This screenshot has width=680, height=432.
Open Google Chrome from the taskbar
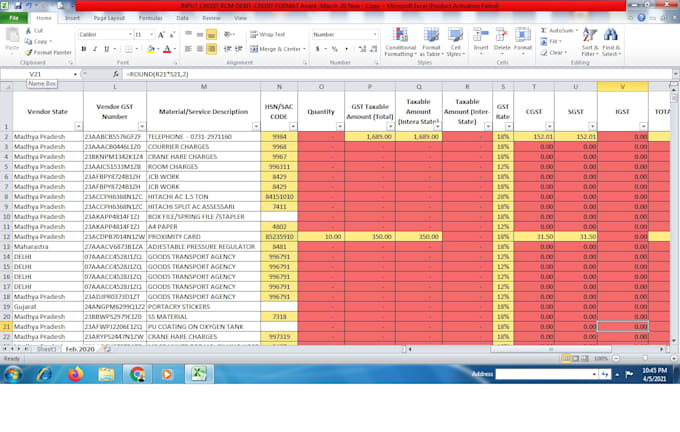[137, 374]
